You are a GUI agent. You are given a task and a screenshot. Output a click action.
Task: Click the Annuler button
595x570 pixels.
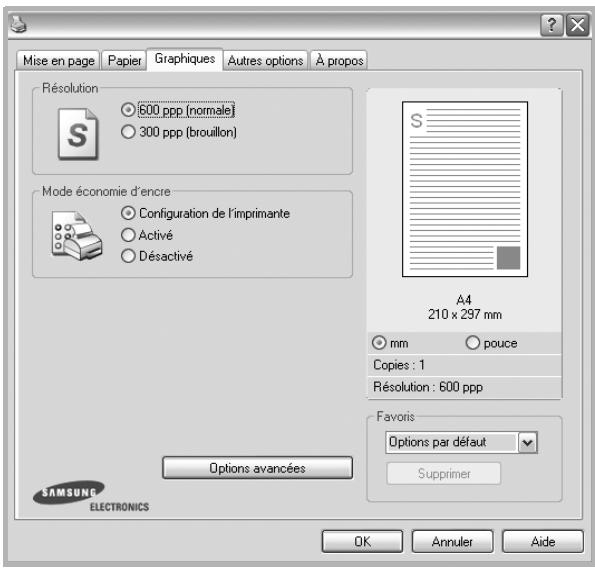[x=452, y=542]
